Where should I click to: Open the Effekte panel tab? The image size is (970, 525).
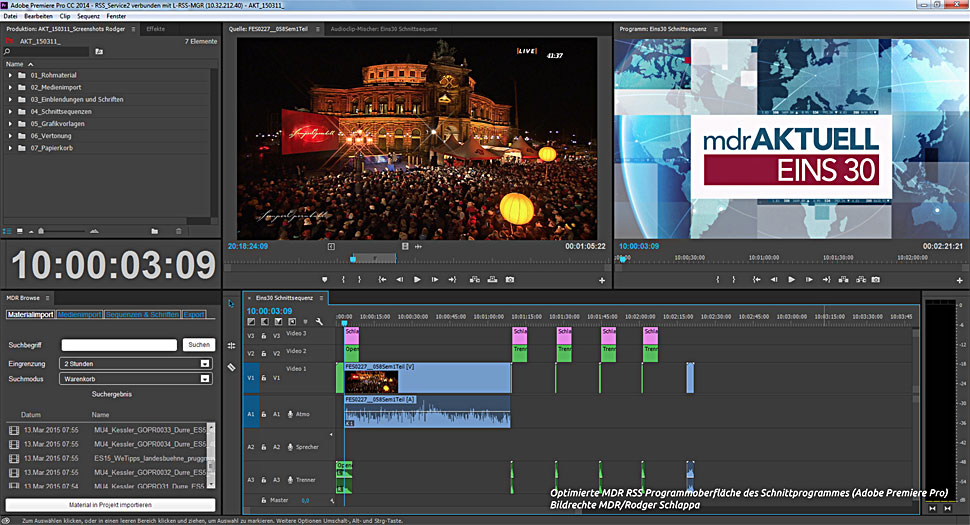click(155, 29)
